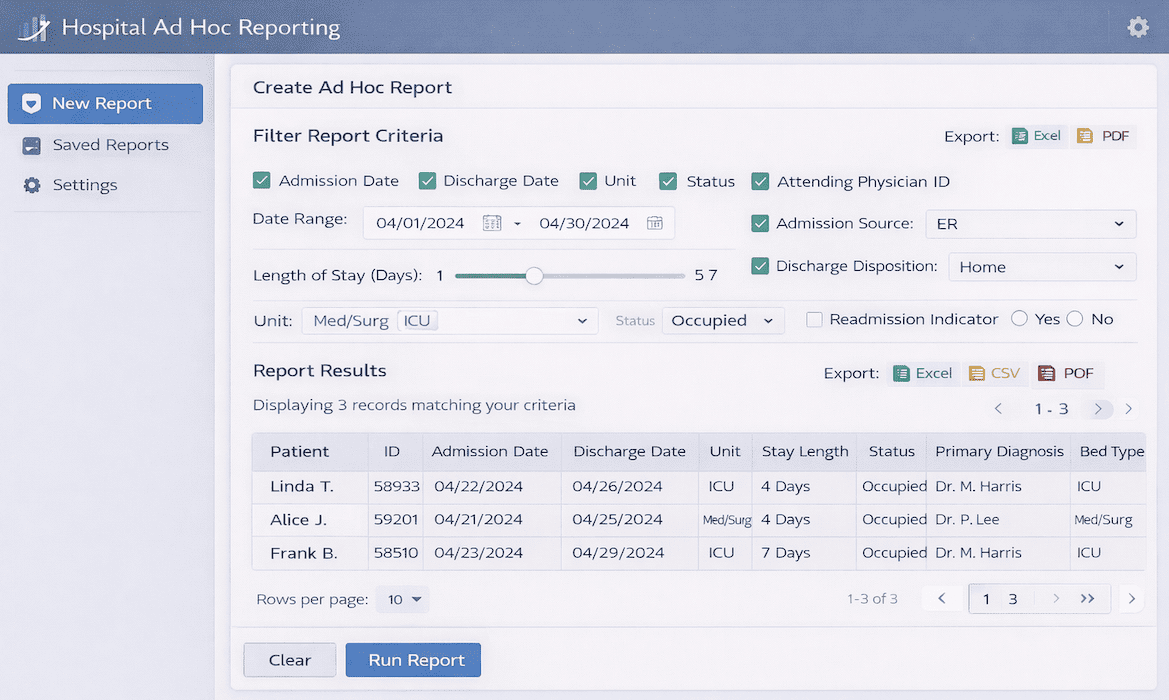Open Saved Reports in the sidebar
This screenshot has height=700, width=1169.
coord(110,145)
